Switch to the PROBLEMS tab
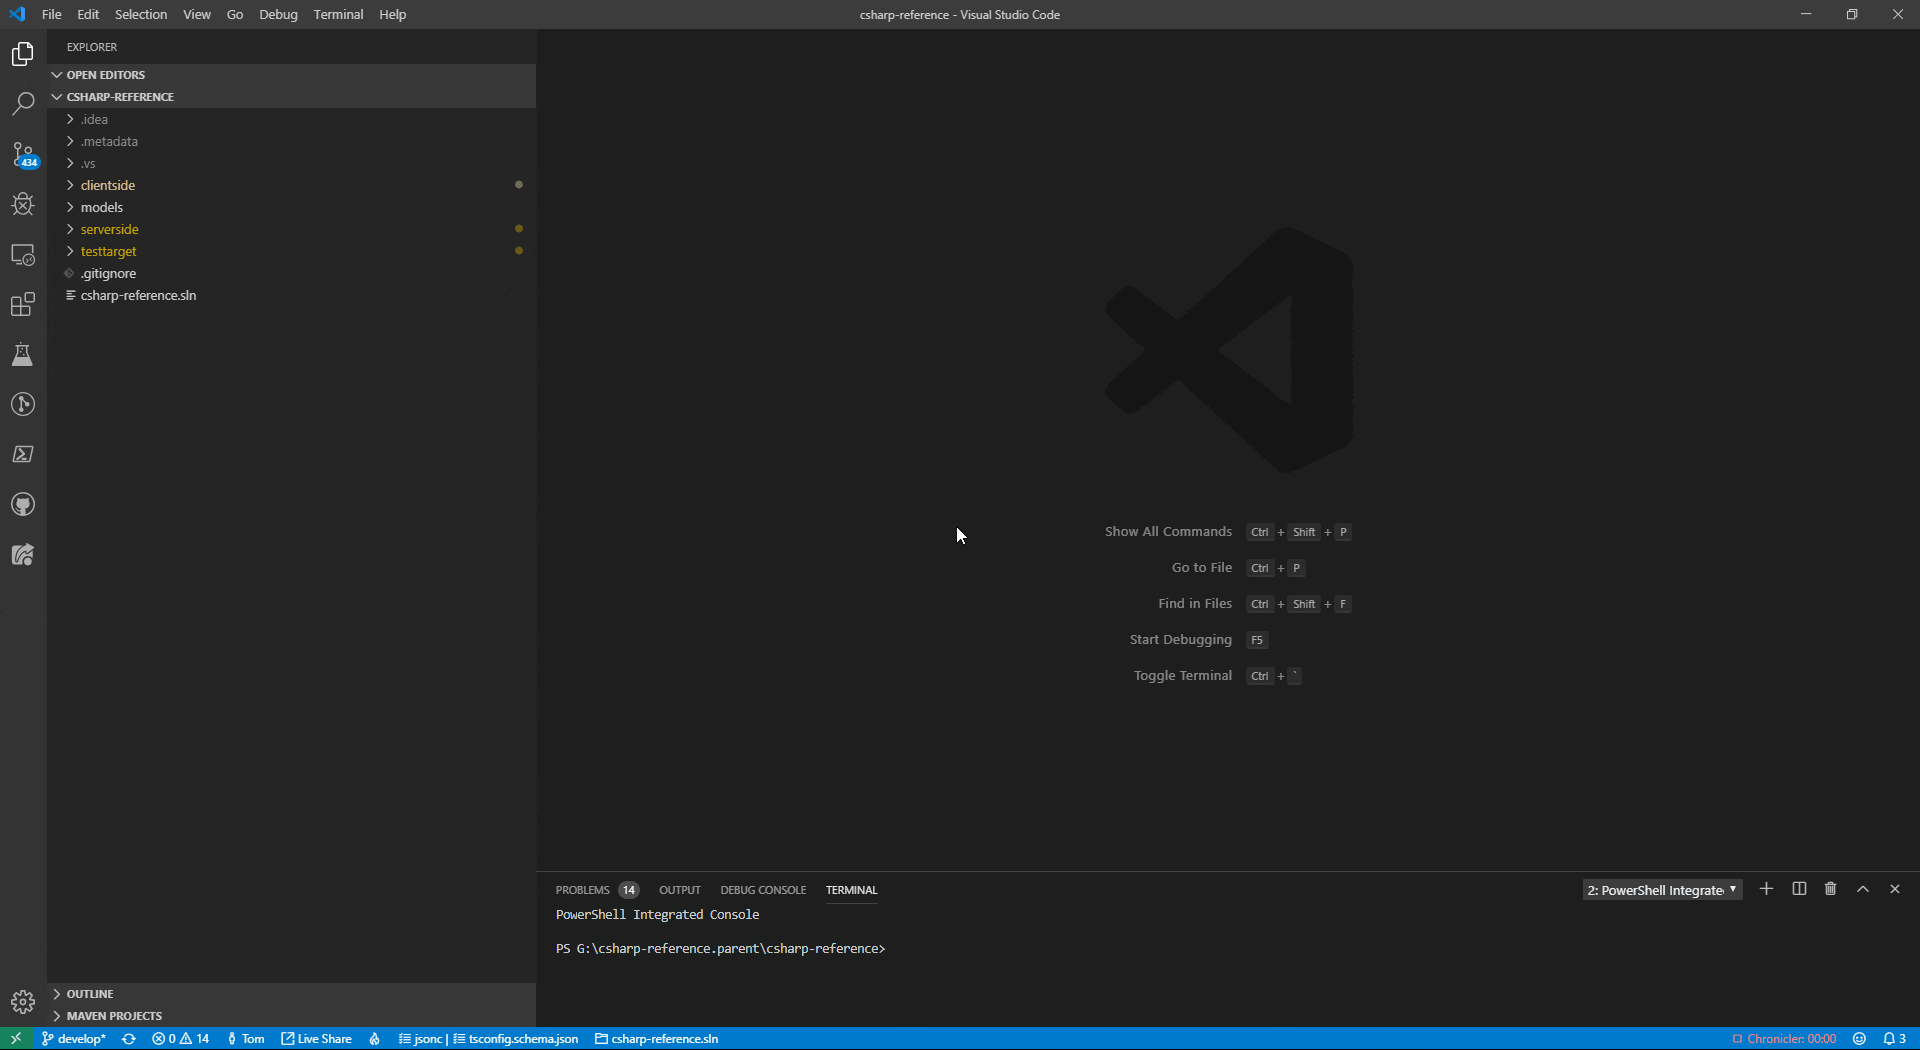 (582, 890)
